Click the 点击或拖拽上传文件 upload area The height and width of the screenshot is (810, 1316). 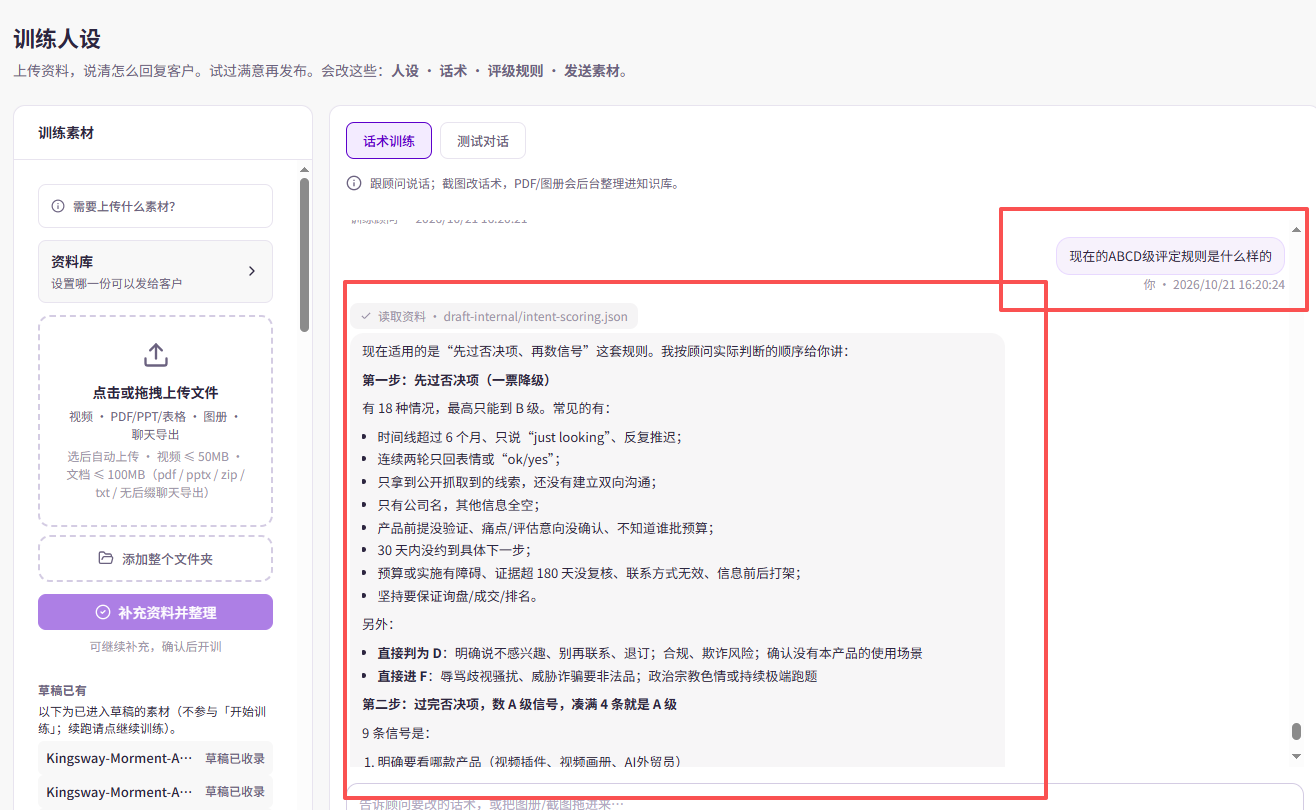[x=155, y=421]
